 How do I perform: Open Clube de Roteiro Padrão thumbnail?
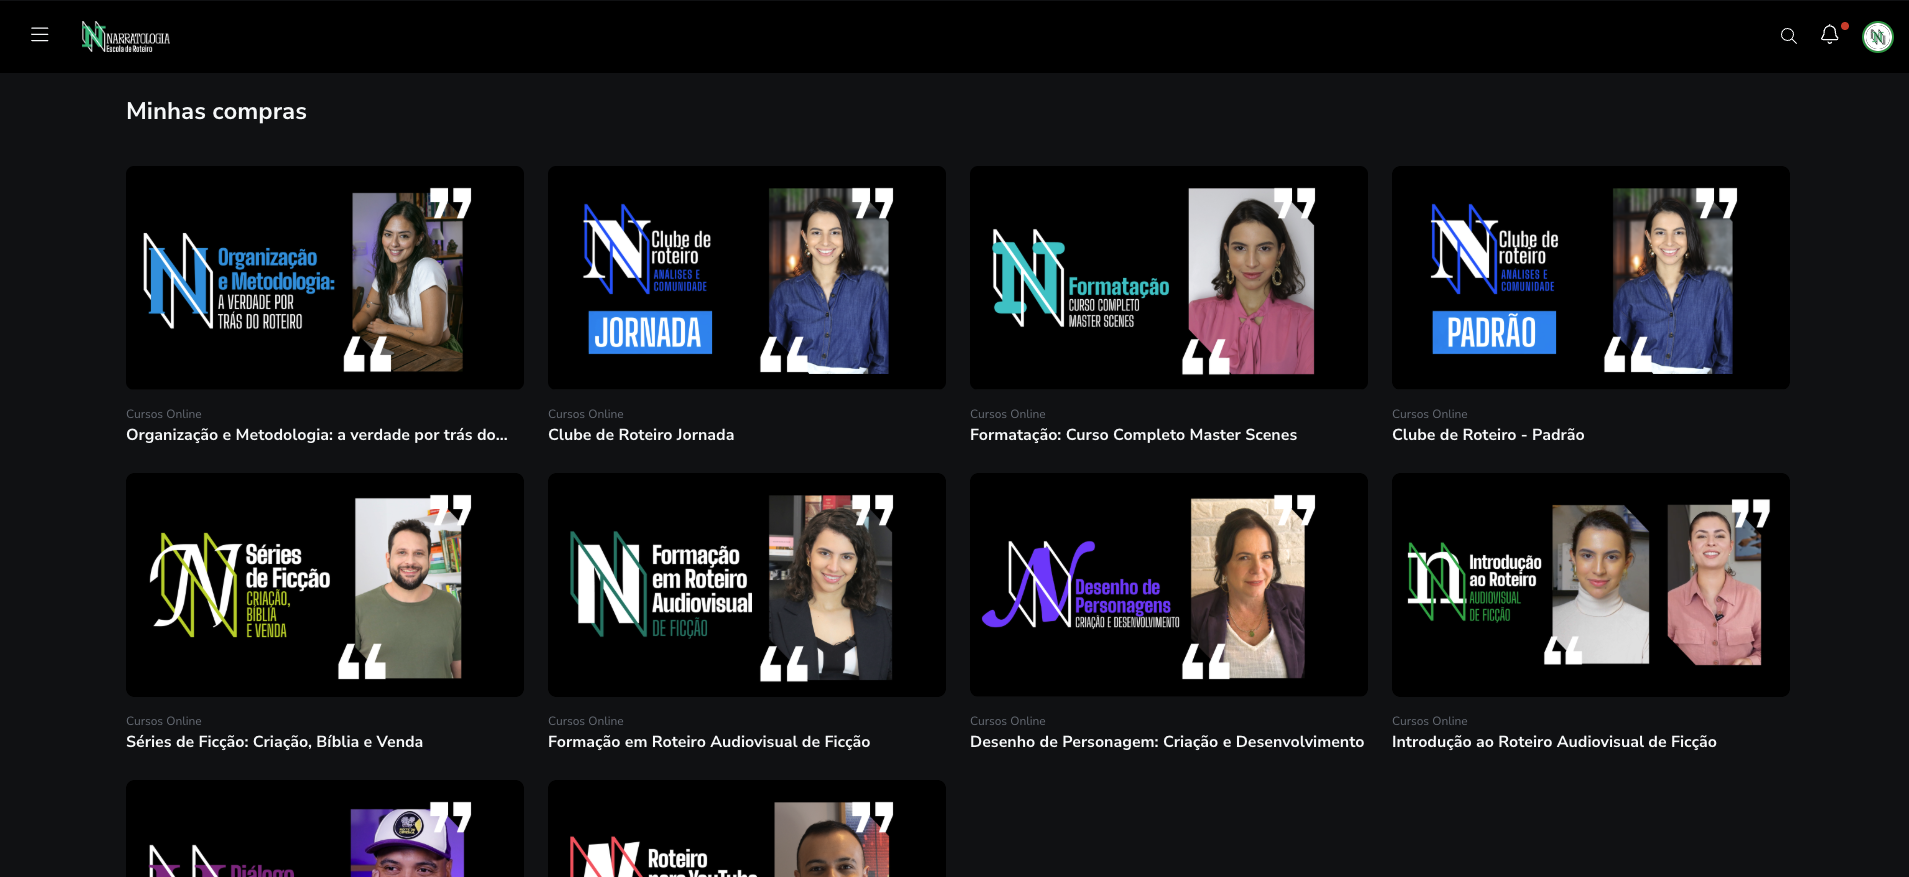point(1591,278)
